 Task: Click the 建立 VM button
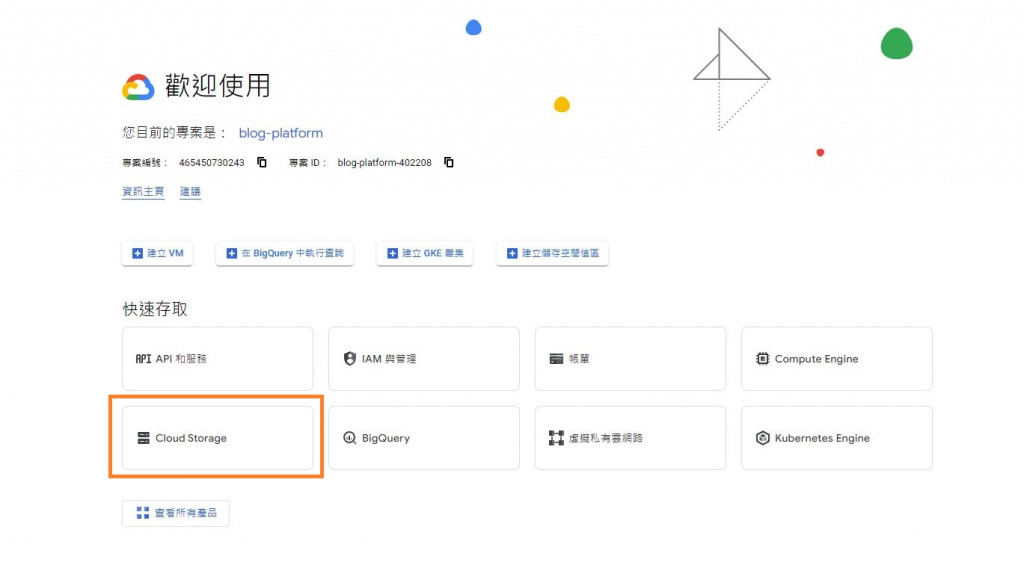(157, 253)
